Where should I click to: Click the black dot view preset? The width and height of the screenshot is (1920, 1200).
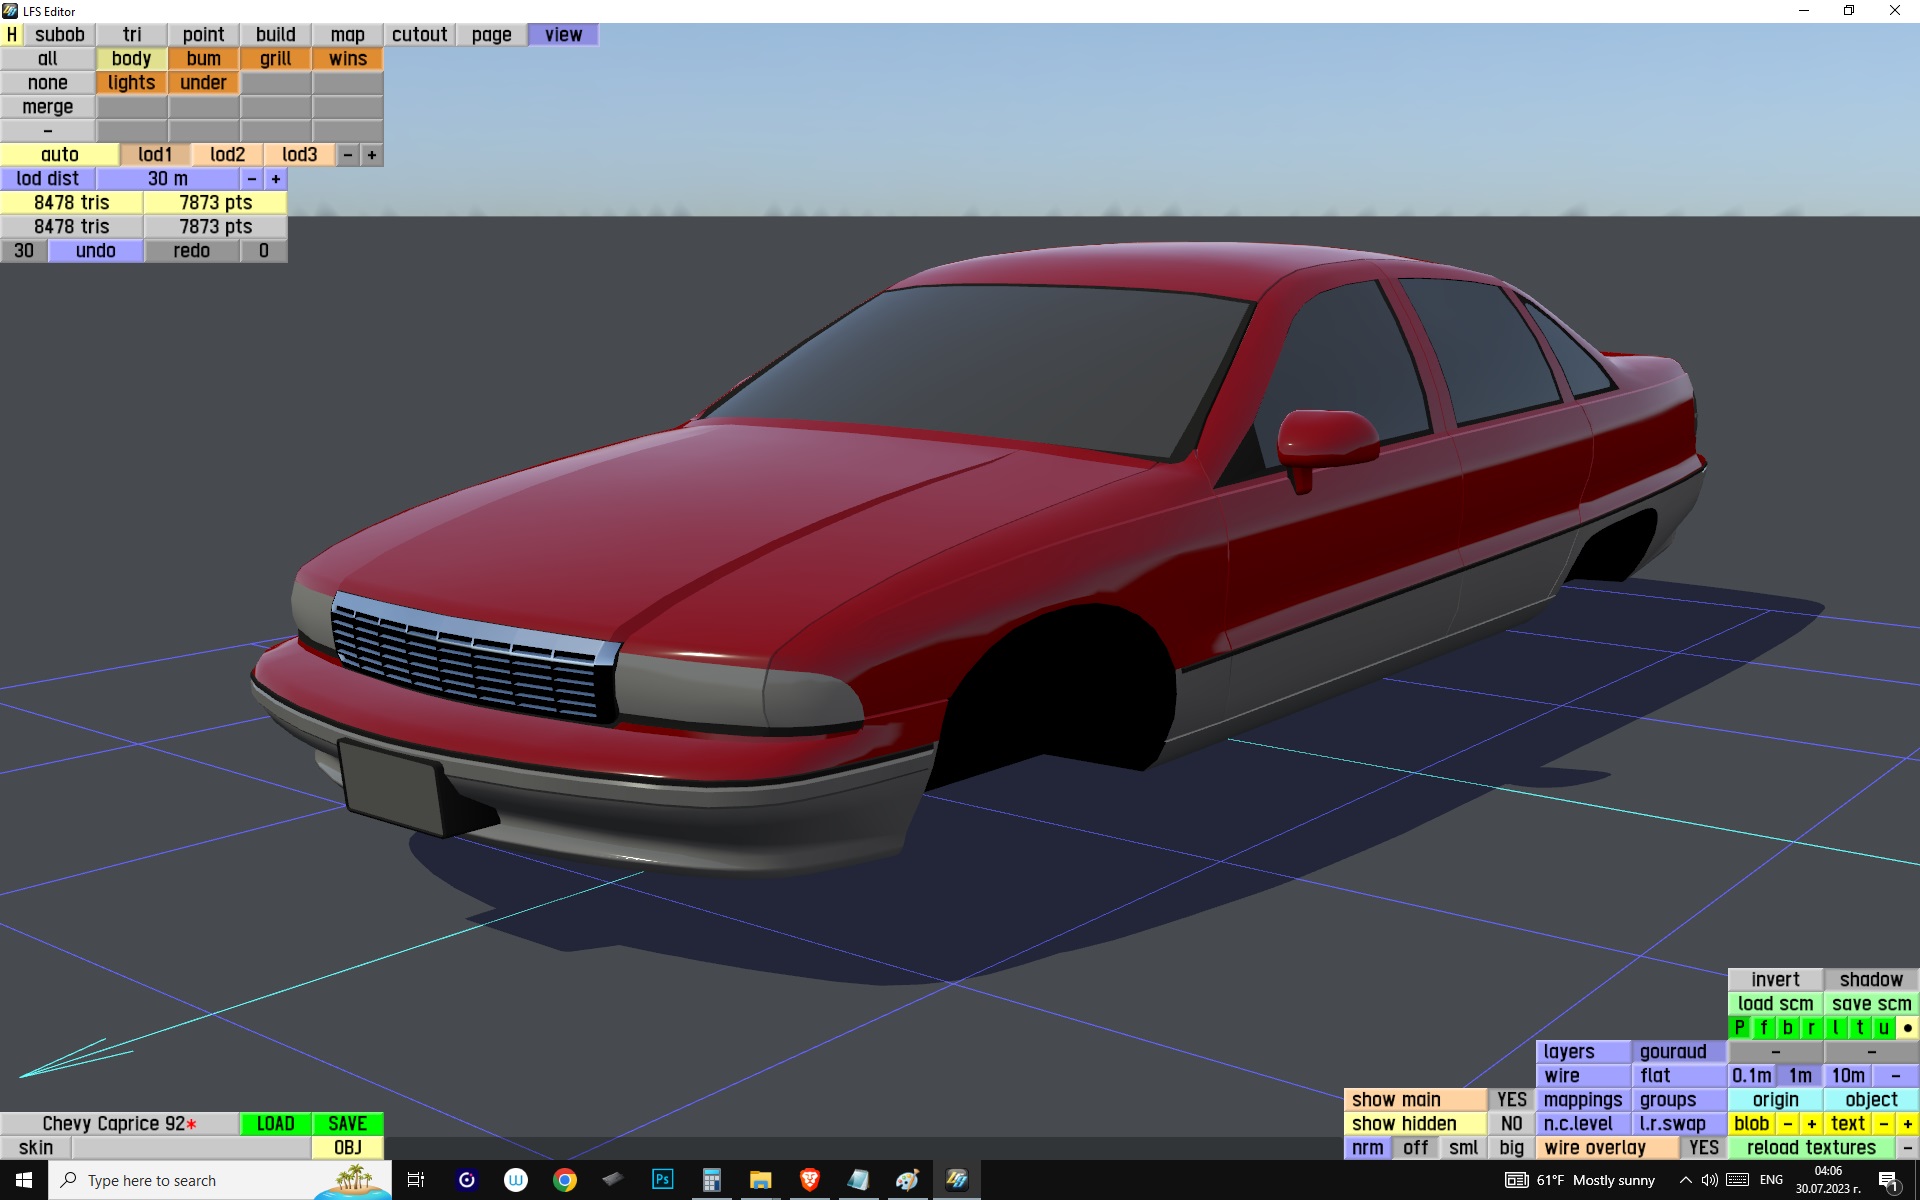click(x=1907, y=1028)
